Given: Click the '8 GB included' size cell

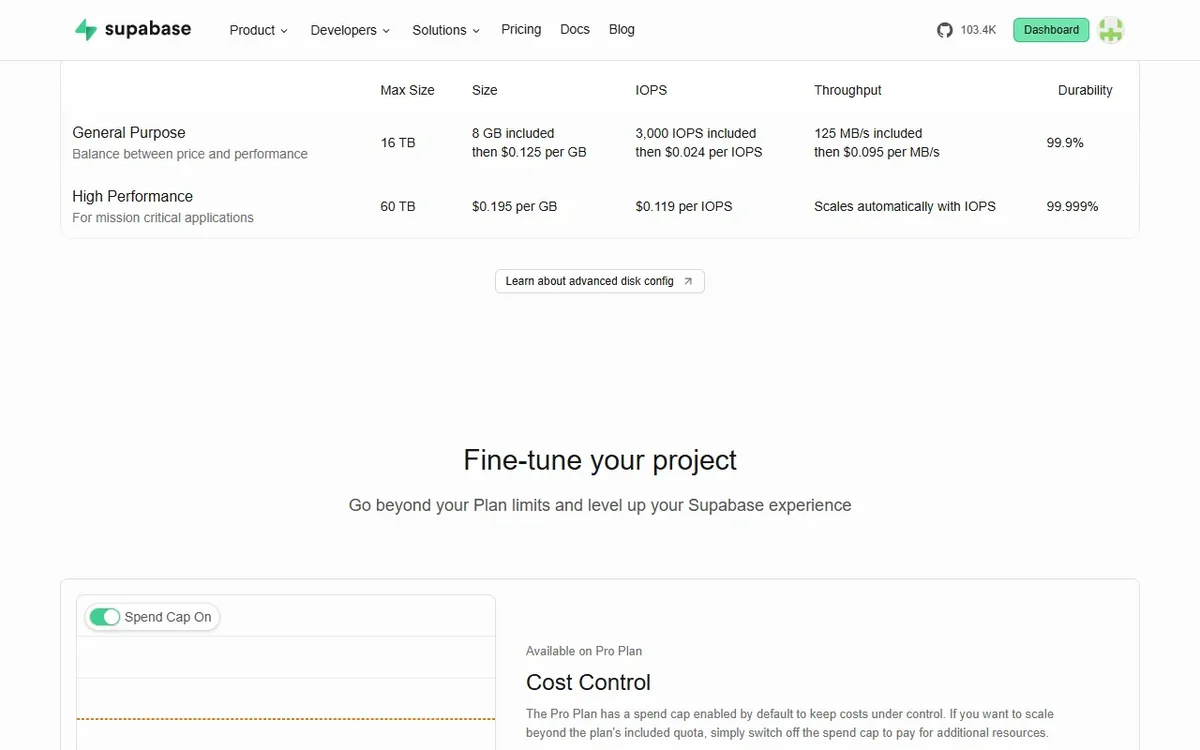Looking at the screenshot, I should 513,133.
